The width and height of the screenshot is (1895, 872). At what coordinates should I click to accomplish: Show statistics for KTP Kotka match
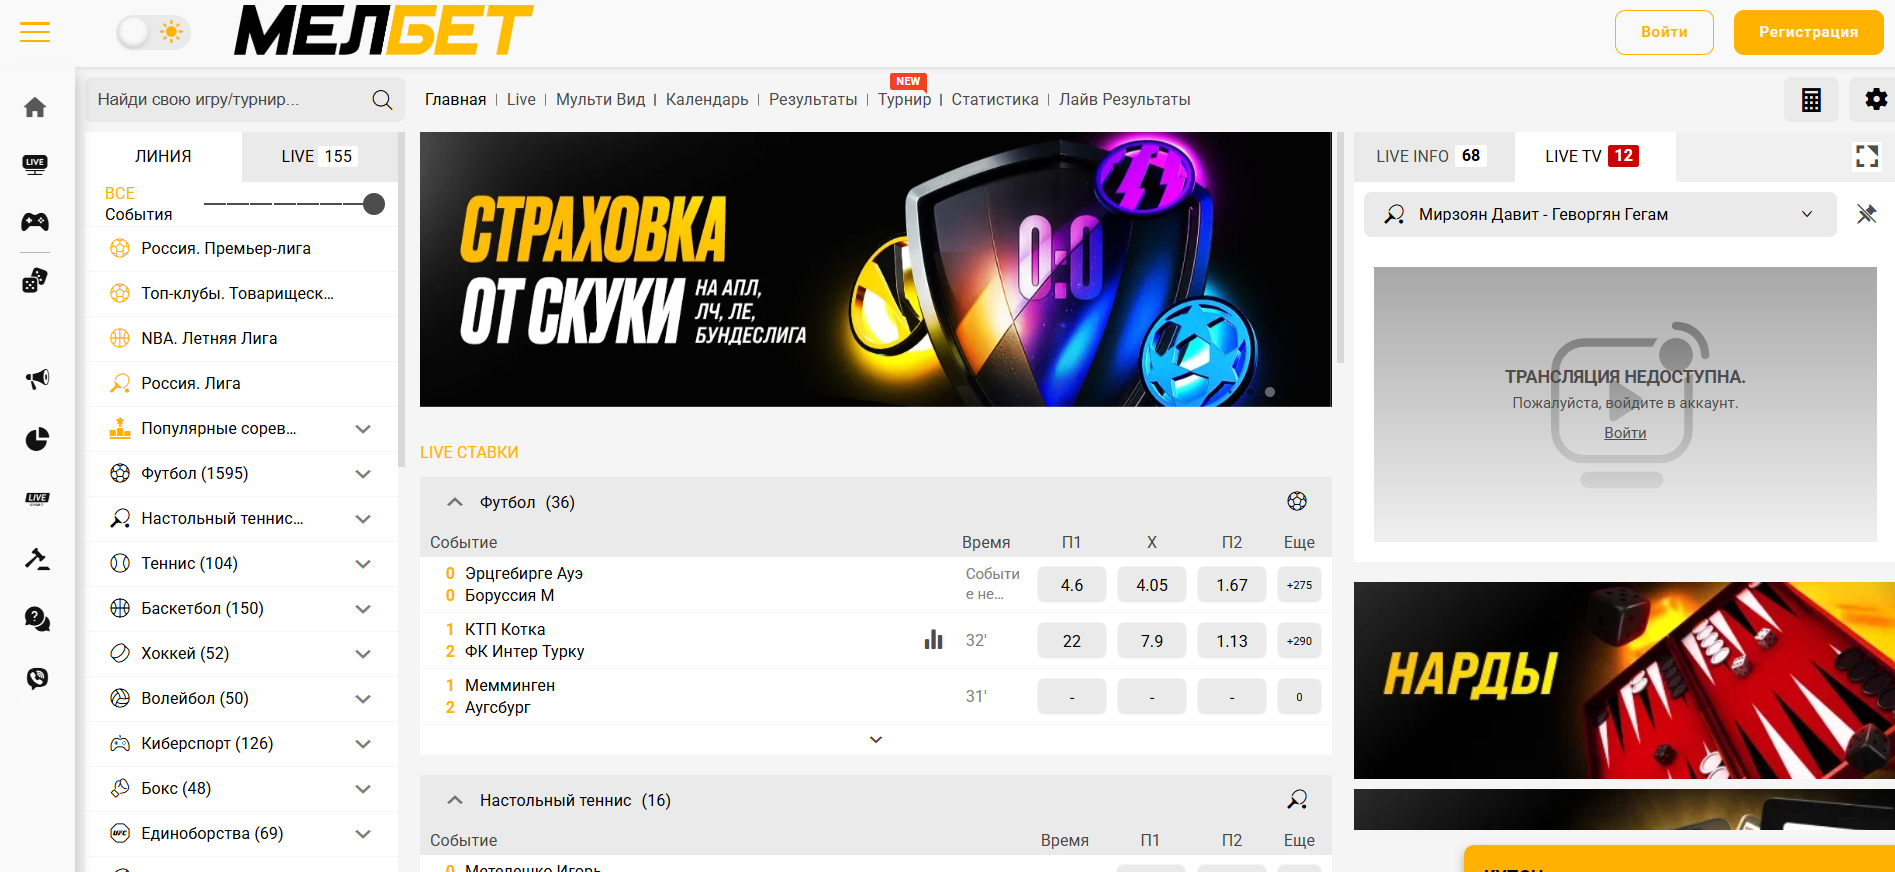pyautogui.click(x=933, y=640)
